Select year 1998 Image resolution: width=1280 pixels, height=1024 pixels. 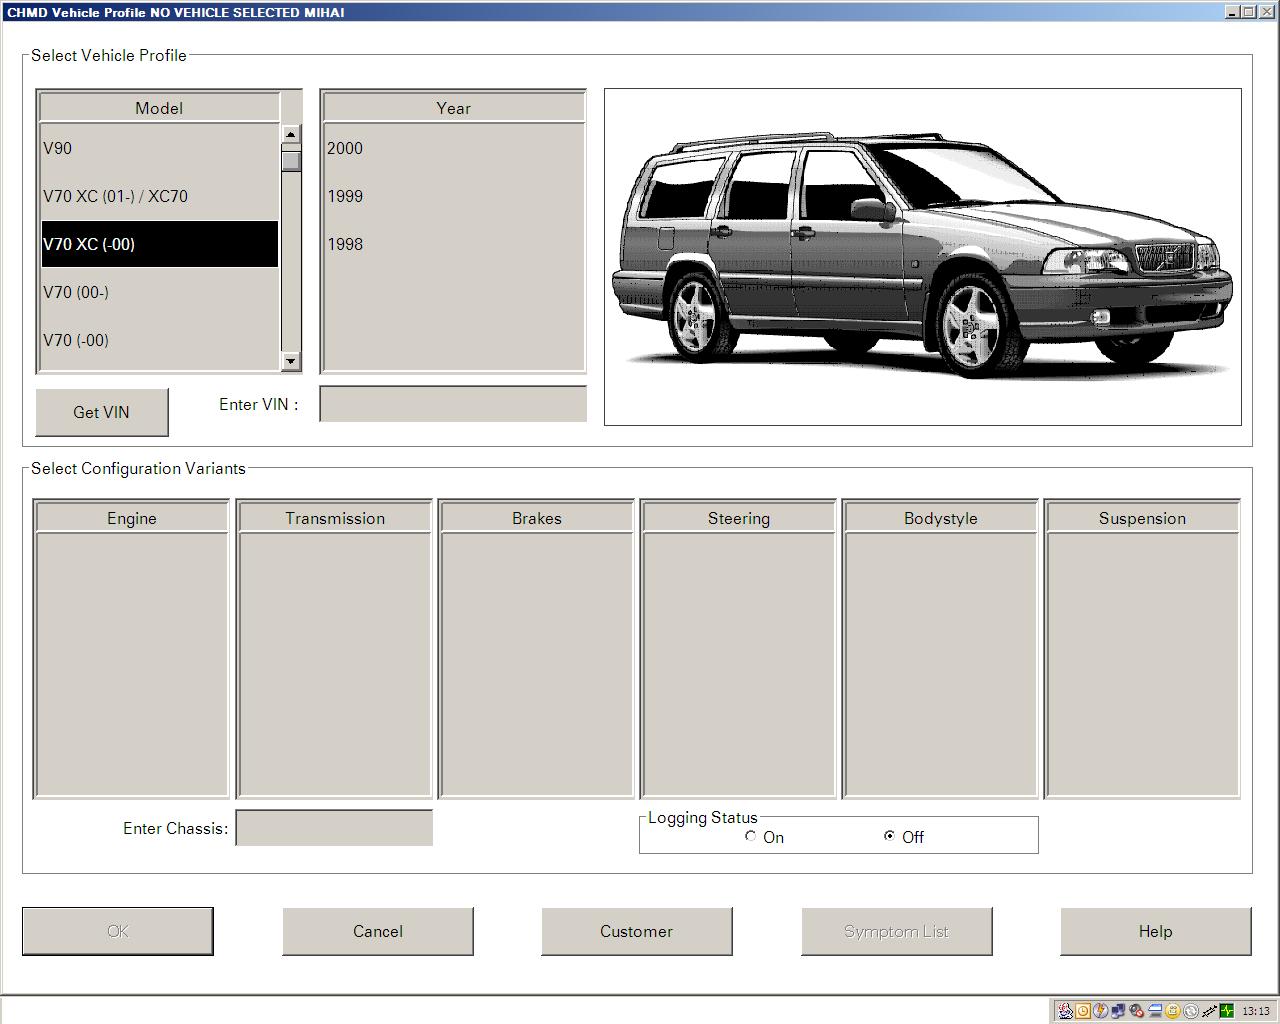coord(453,244)
